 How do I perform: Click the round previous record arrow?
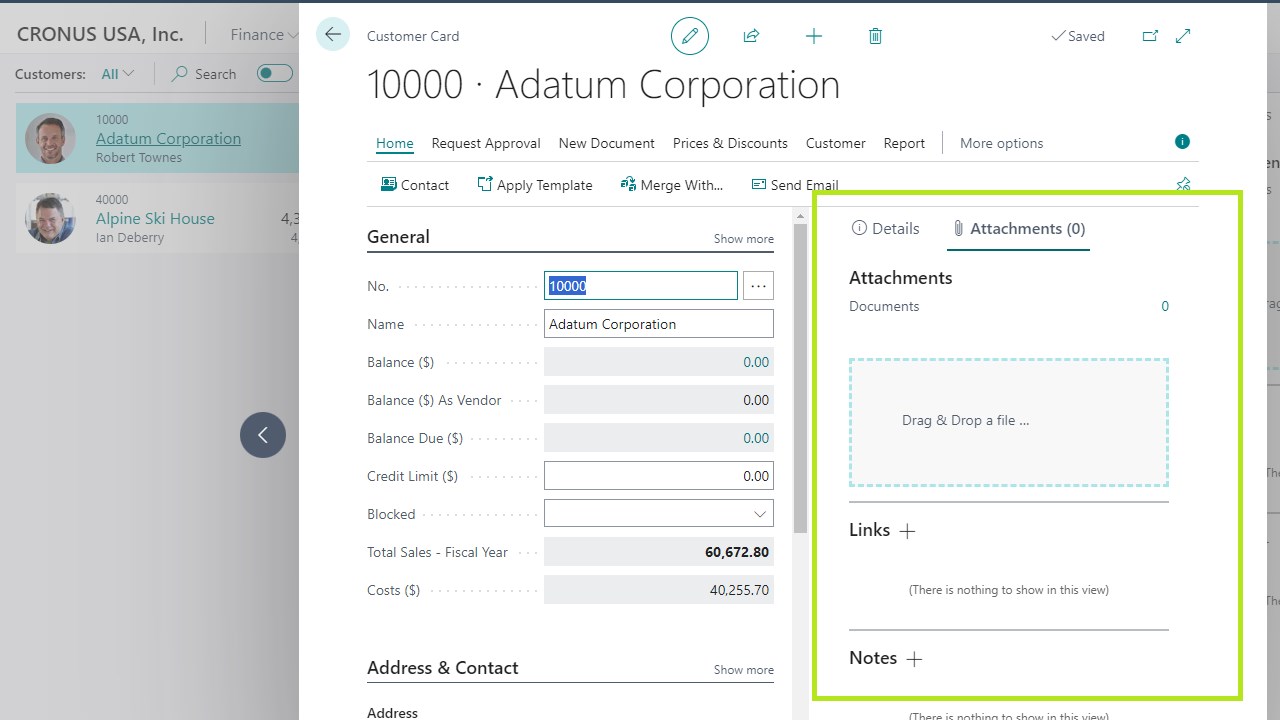pos(263,435)
